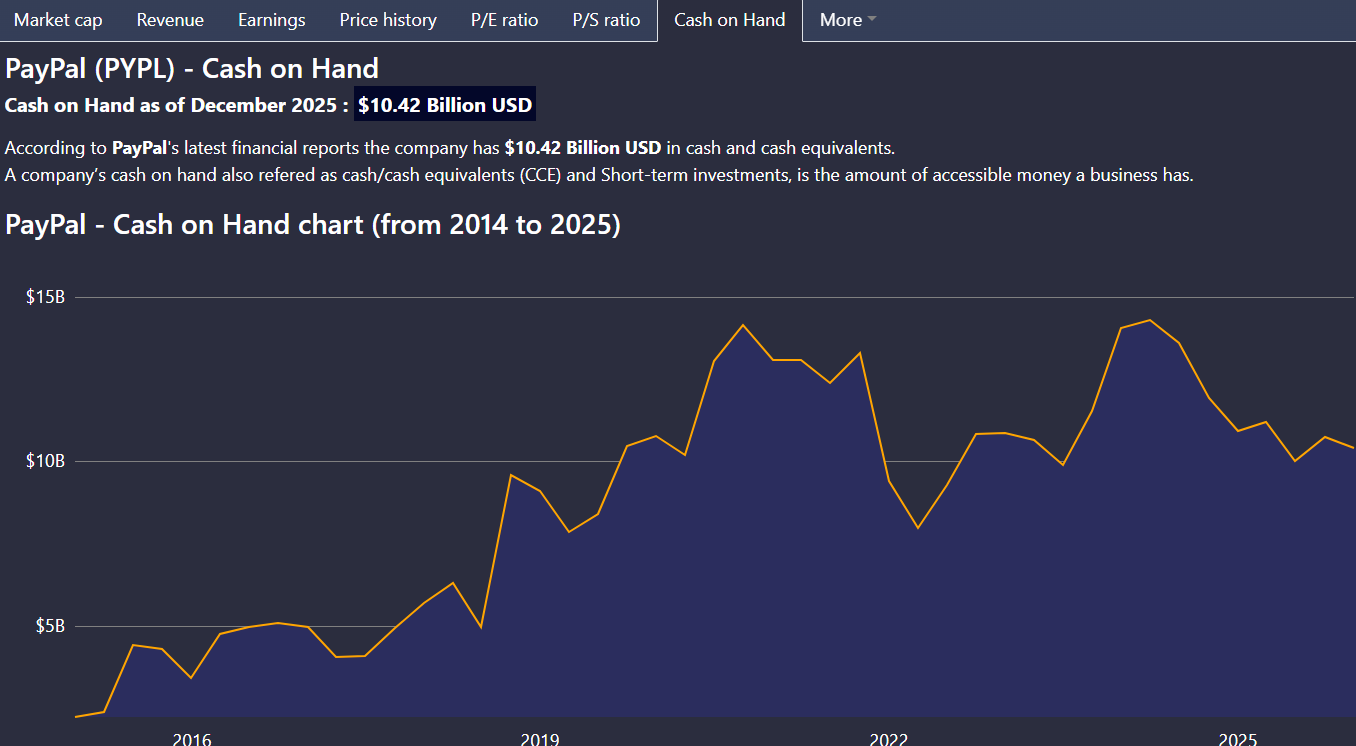Click the highlighted $10.42 Billion USD value
This screenshot has height=746, width=1356.
(x=445, y=105)
